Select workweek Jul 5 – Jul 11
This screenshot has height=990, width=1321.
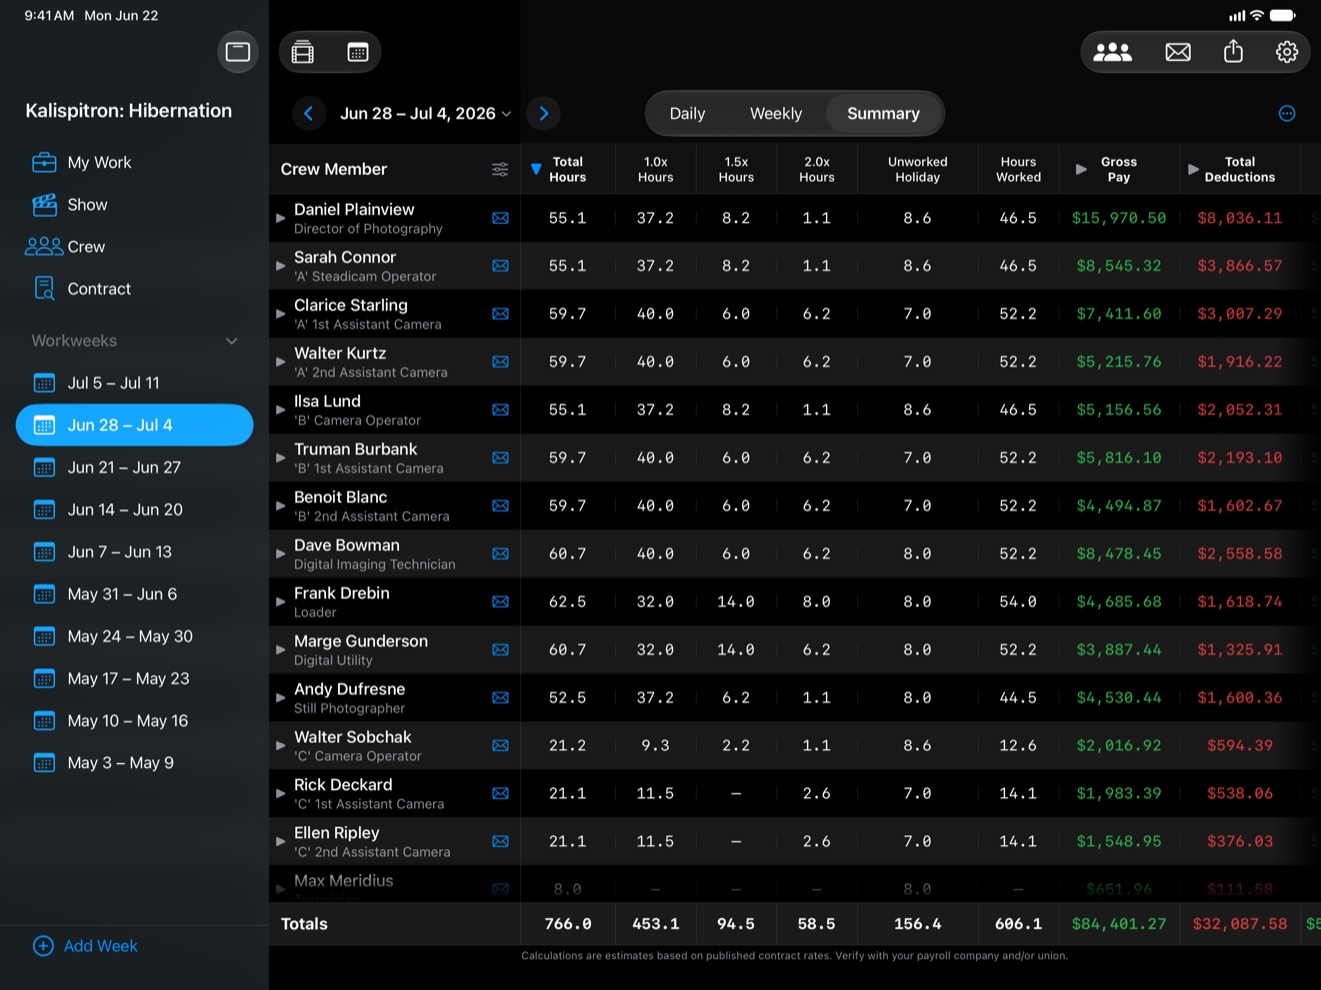click(x=134, y=383)
